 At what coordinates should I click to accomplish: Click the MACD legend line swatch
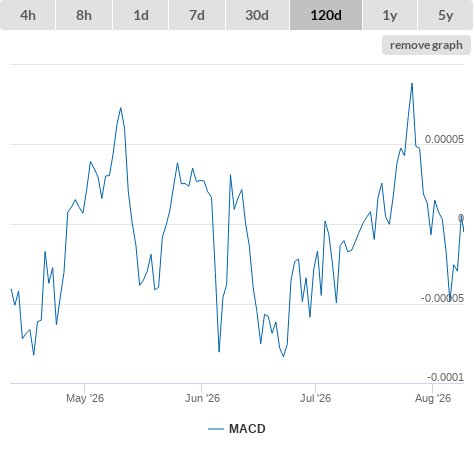pyautogui.click(x=216, y=429)
